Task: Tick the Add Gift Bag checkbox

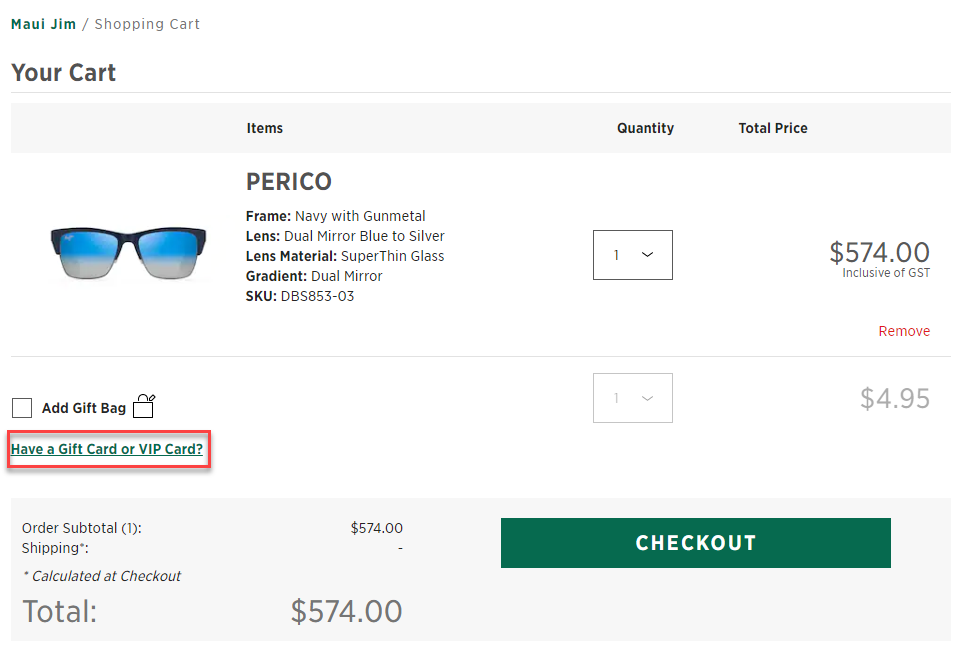Action: pyautogui.click(x=22, y=408)
